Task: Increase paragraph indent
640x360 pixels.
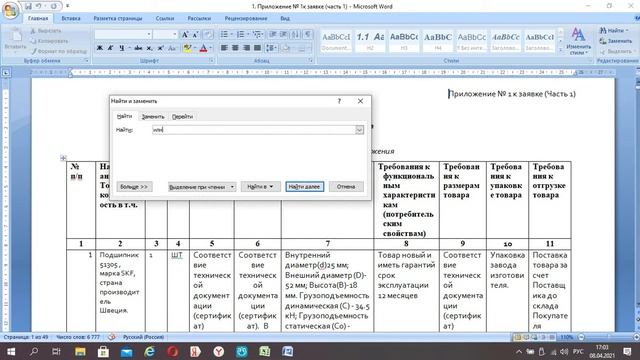Action: click(x=283, y=35)
